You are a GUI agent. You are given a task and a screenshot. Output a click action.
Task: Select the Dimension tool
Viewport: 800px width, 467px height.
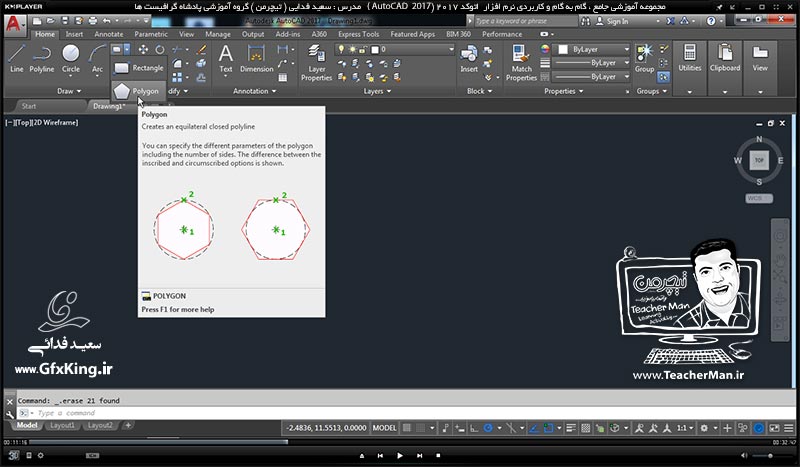(x=257, y=58)
